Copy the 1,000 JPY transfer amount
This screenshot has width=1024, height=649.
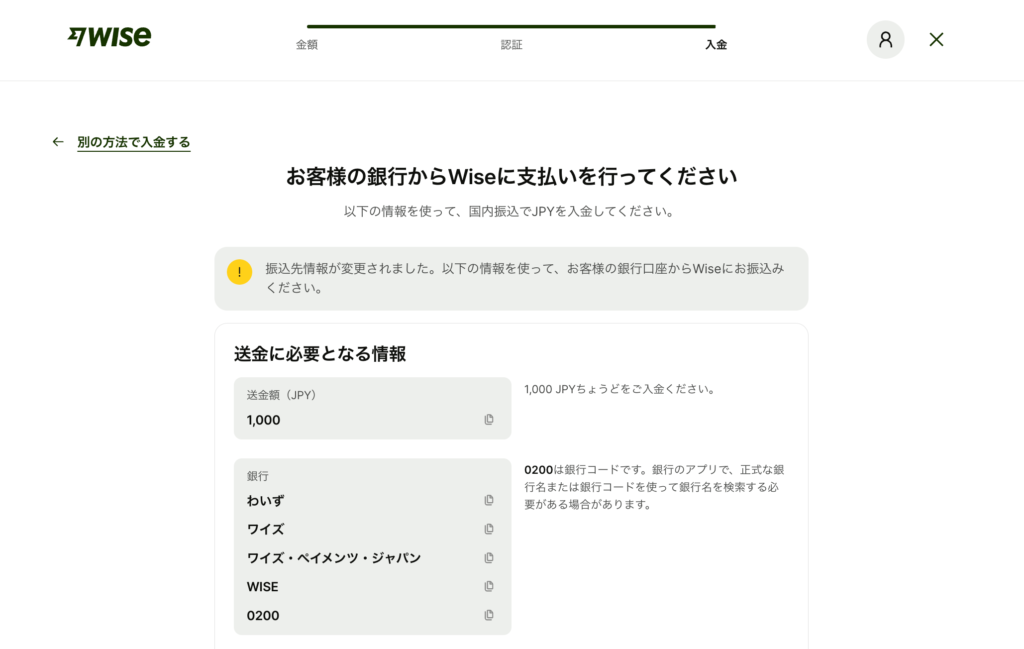[488, 420]
